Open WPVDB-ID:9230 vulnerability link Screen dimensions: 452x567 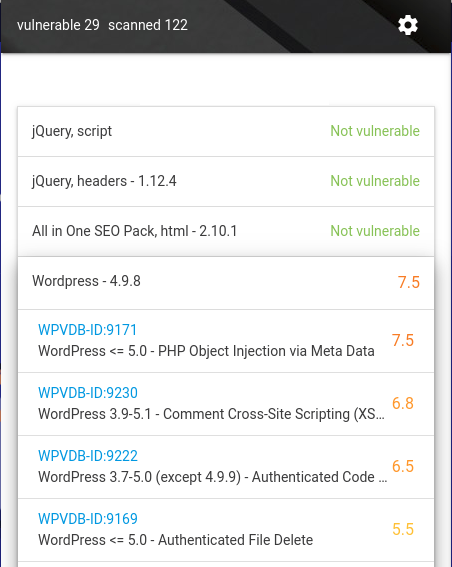point(88,393)
